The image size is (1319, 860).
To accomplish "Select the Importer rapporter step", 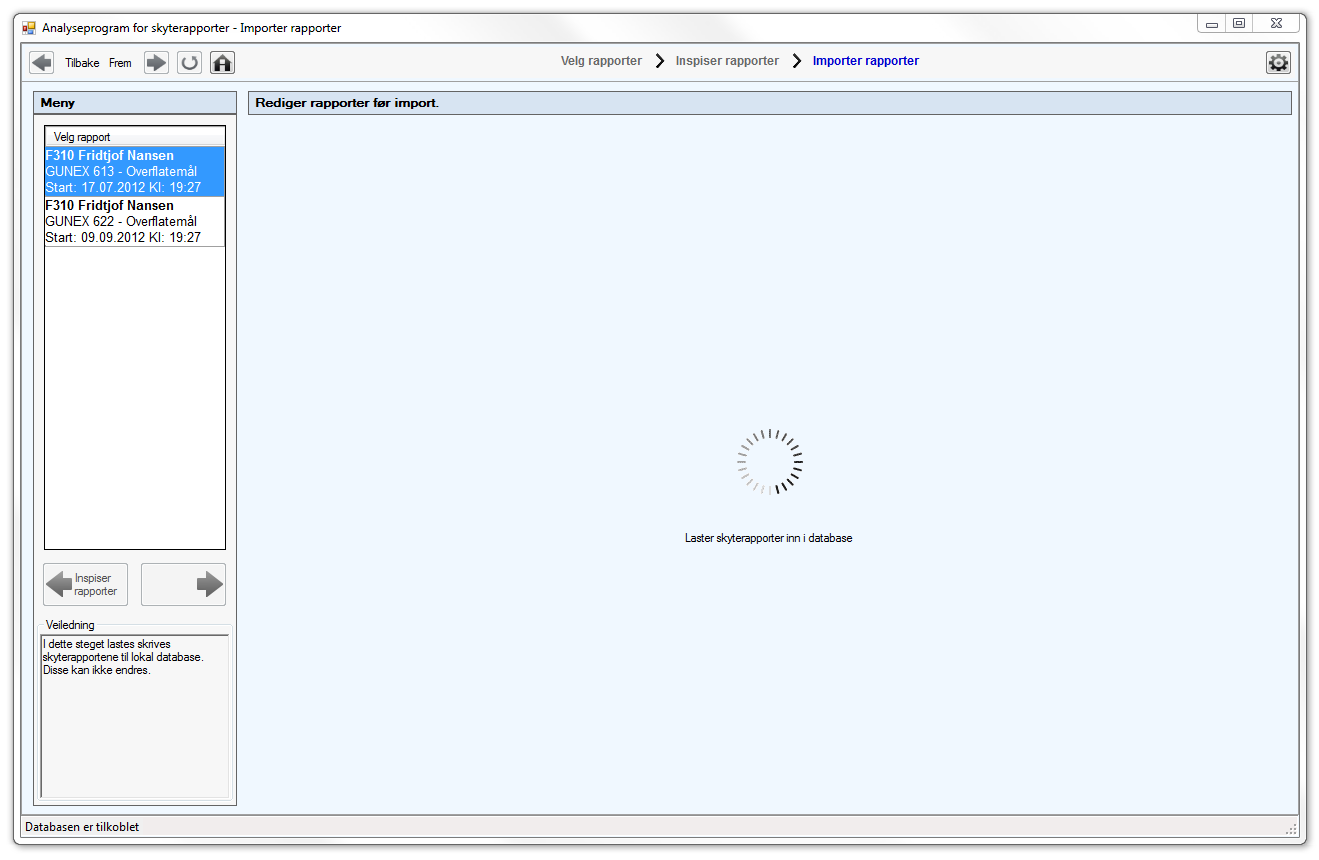I will coord(866,61).
